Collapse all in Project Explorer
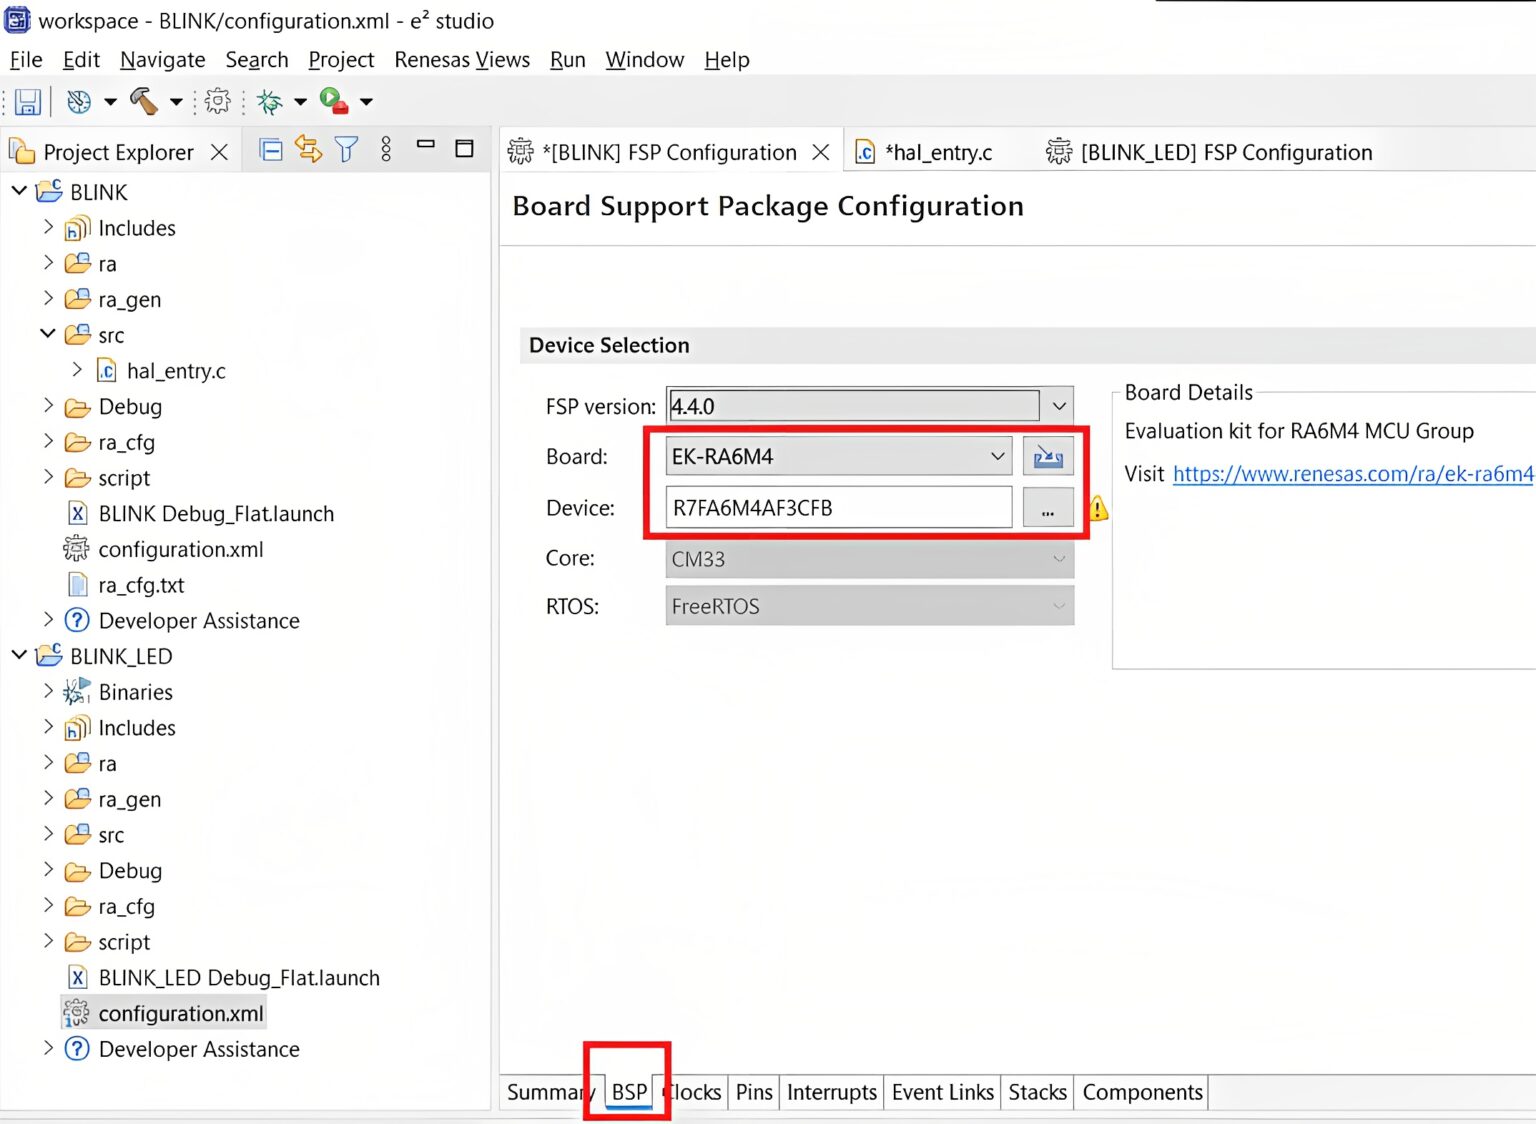 coord(270,148)
